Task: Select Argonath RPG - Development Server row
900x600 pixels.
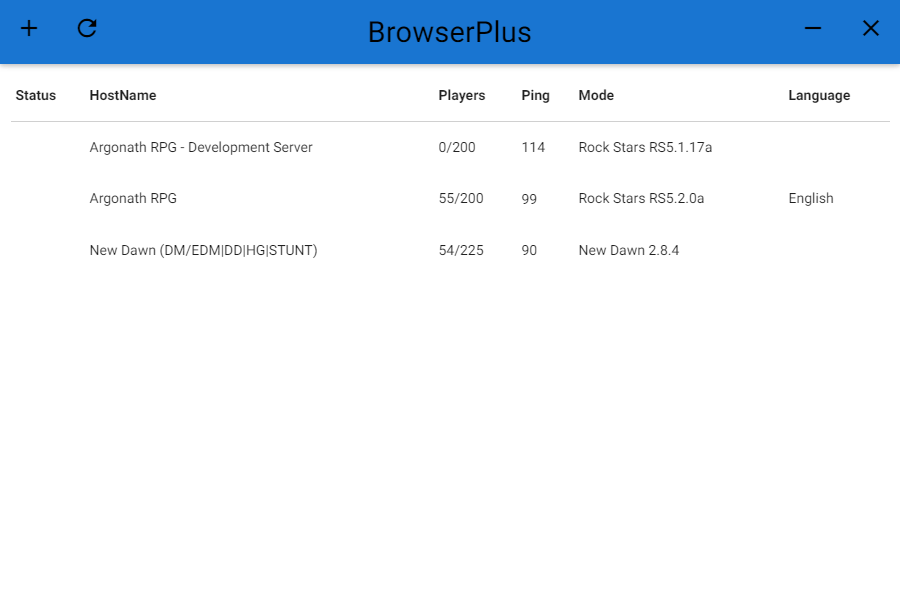Action: [450, 148]
